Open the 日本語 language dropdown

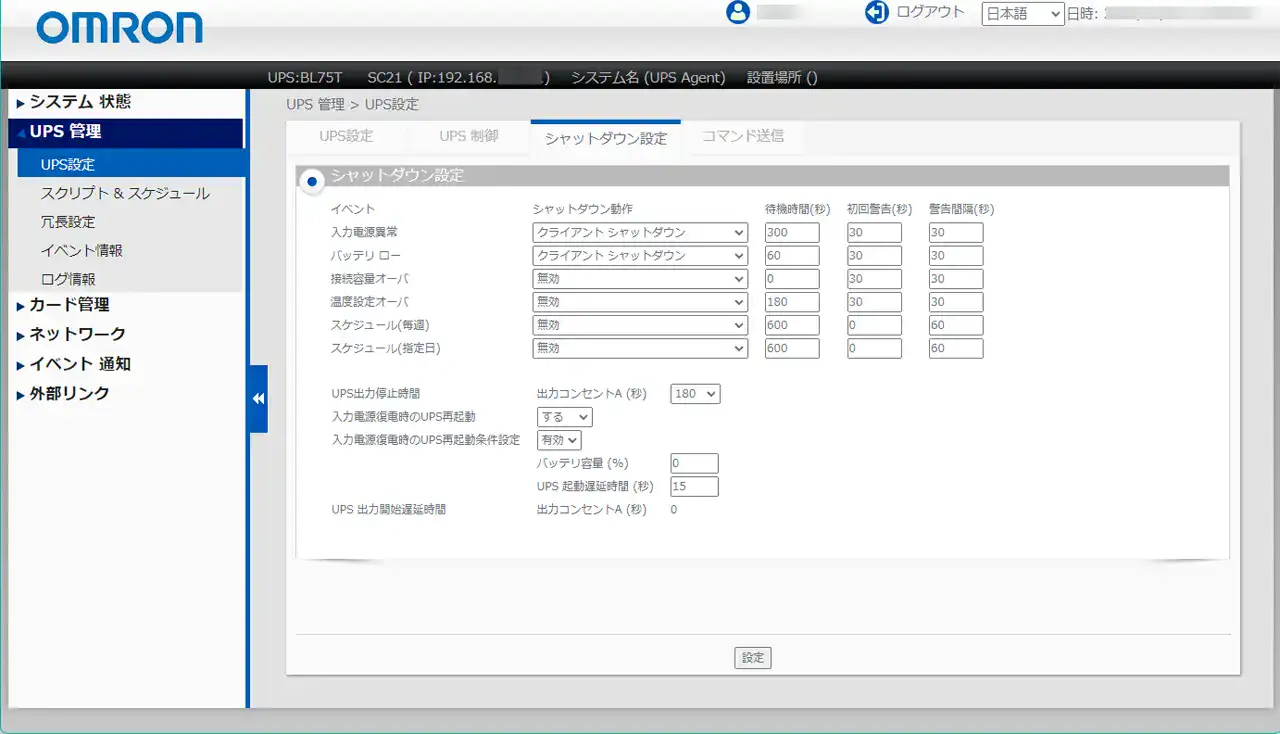tap(1022, 14)
